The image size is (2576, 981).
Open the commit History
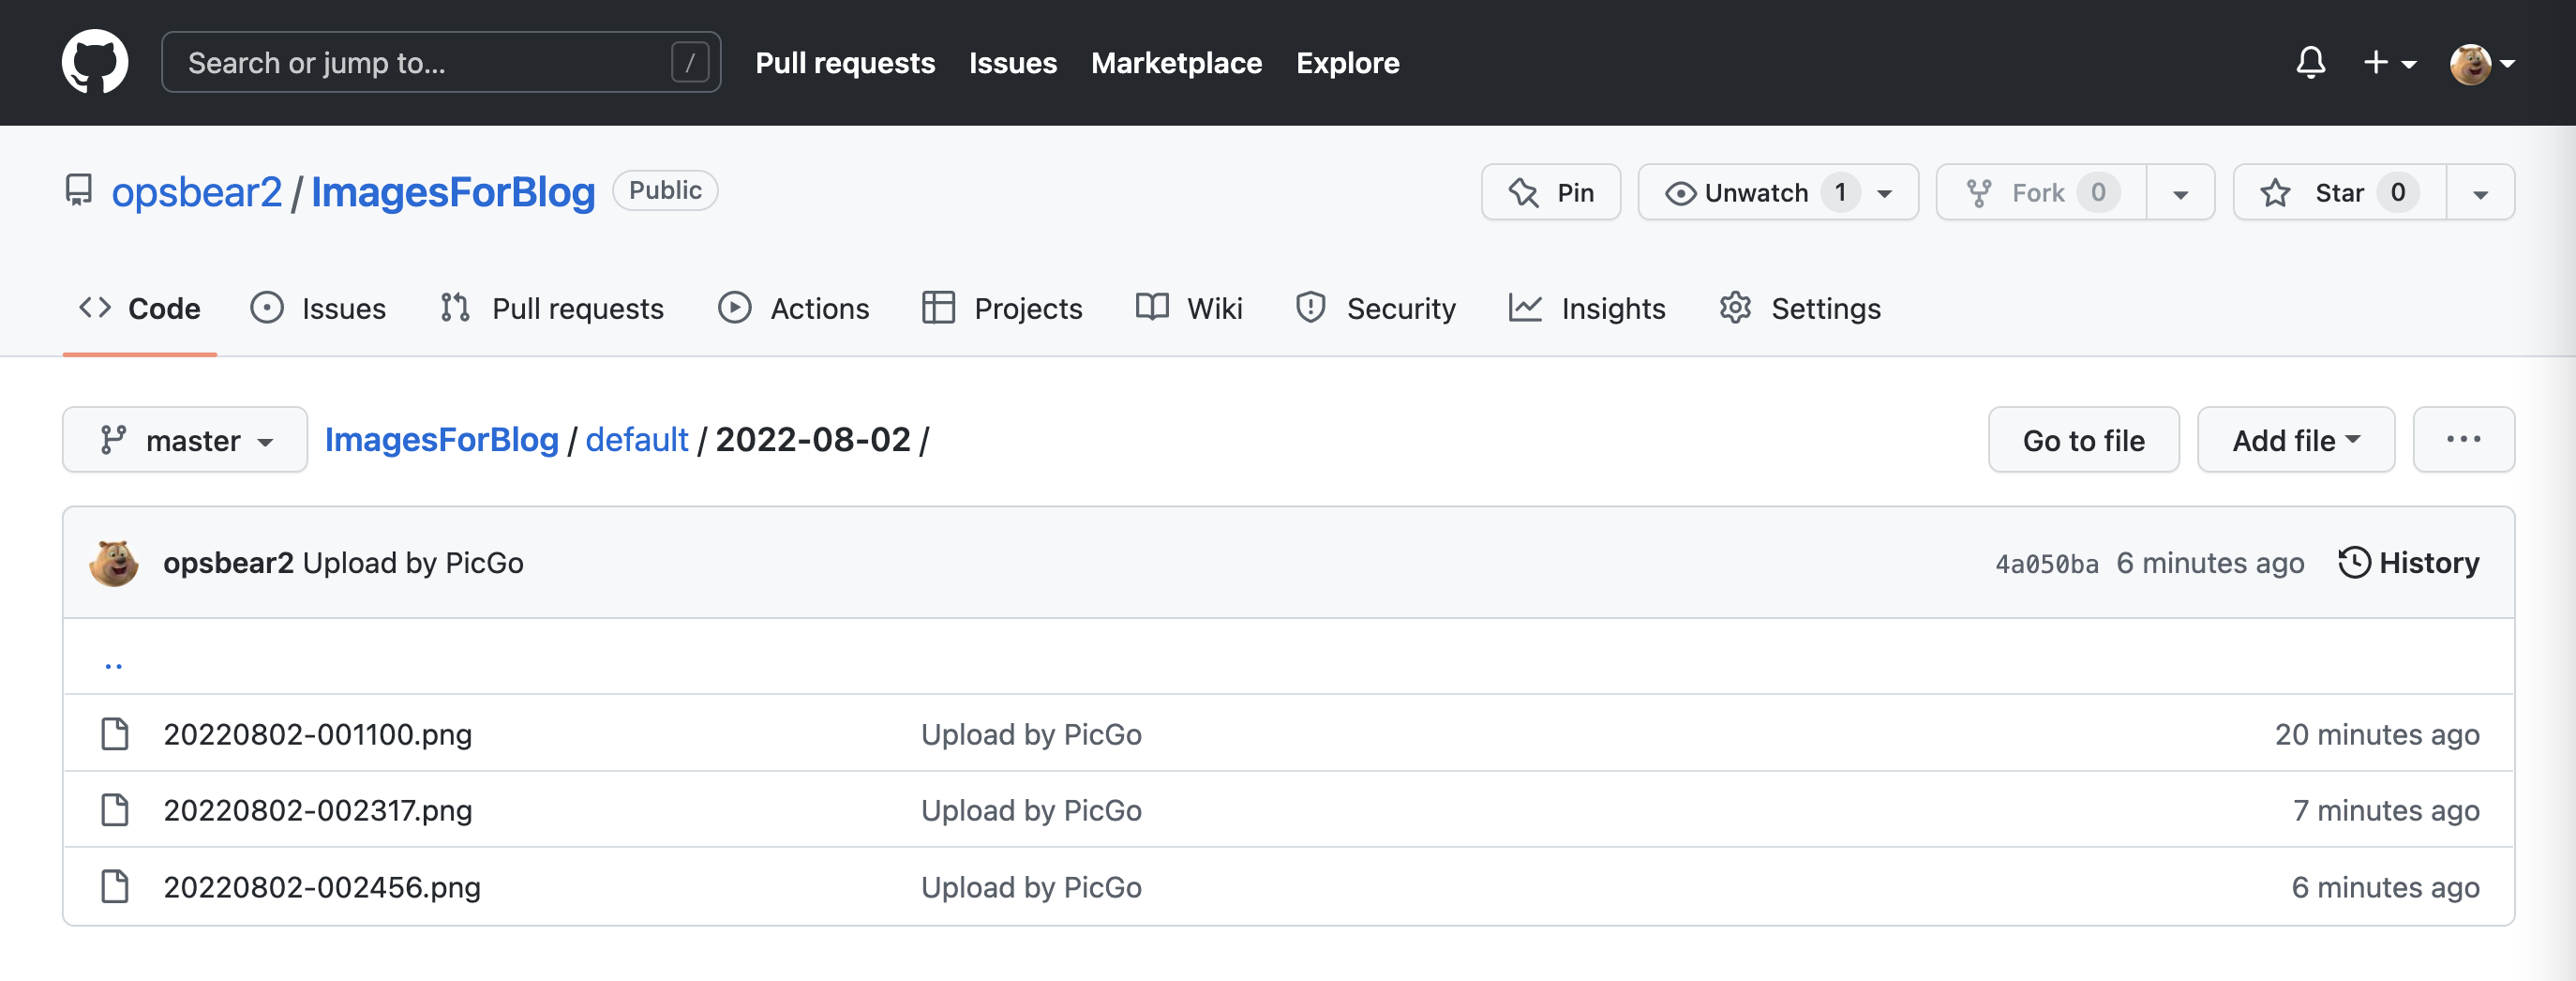(x=2408, y=563)
